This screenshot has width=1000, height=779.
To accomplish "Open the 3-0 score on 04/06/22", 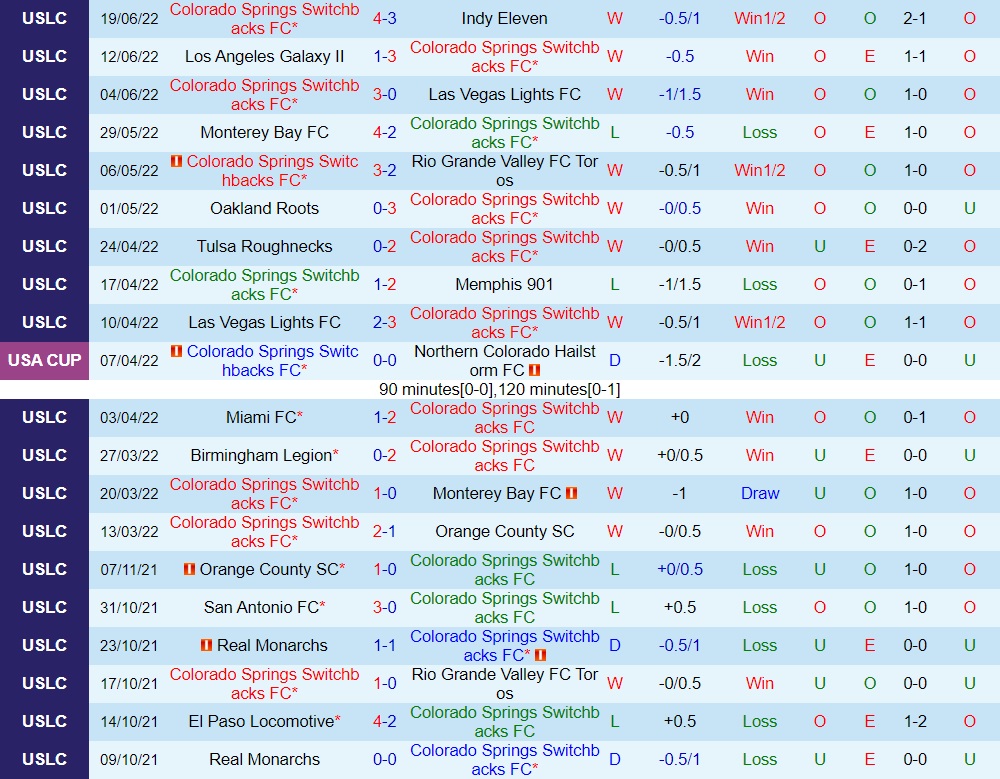I will click(385, 94).
